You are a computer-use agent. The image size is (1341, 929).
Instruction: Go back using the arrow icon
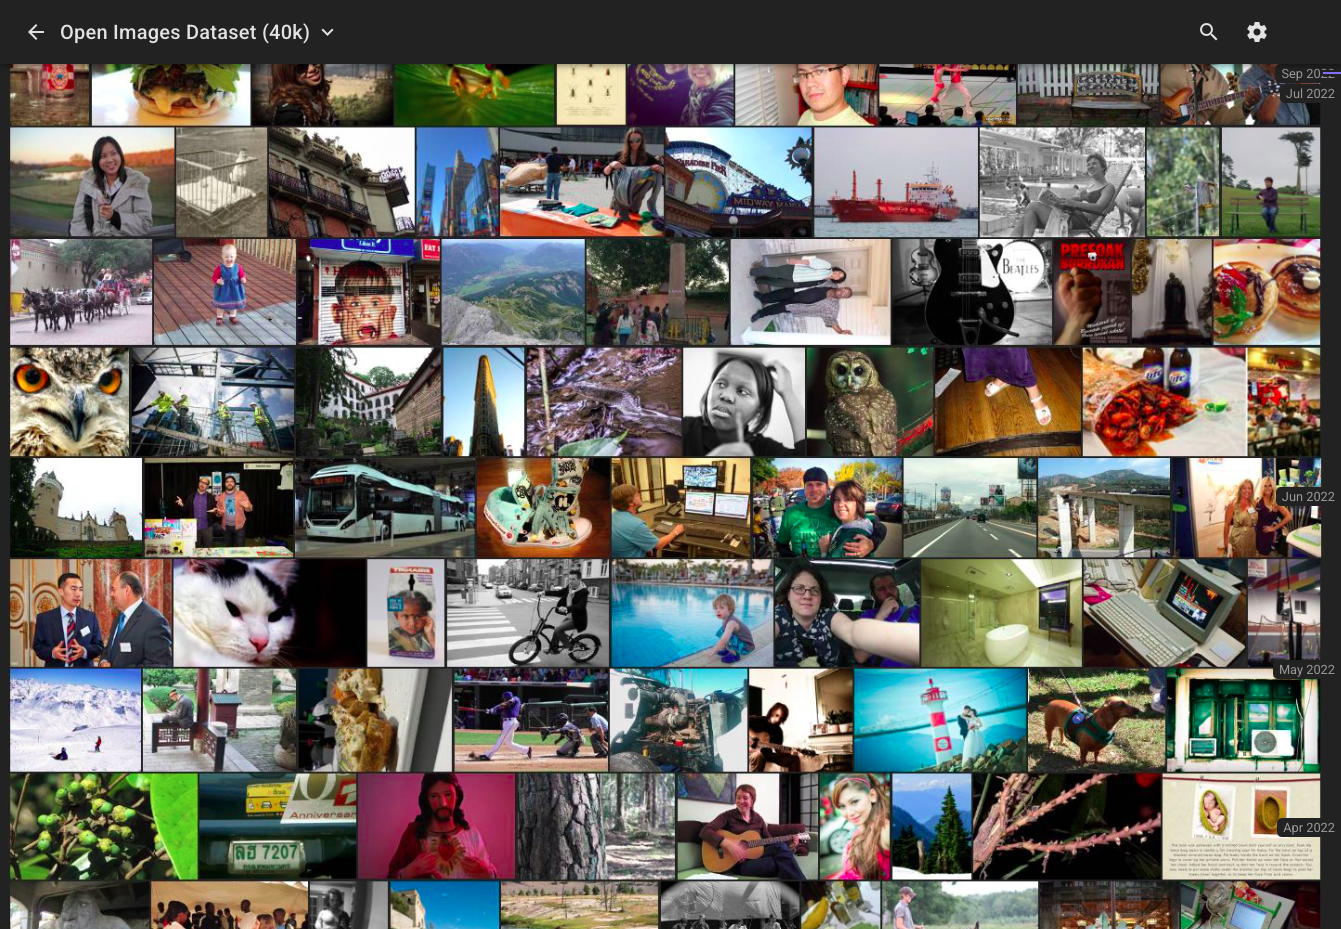(x=36, y=32)
